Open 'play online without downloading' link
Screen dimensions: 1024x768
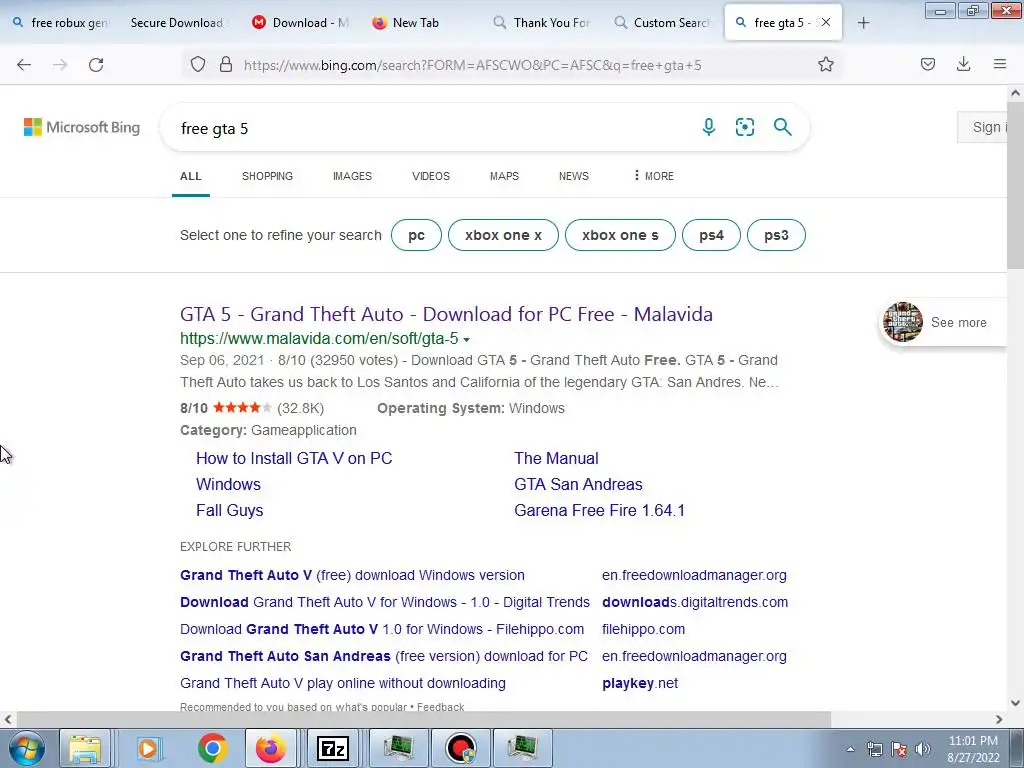point(343,684)
